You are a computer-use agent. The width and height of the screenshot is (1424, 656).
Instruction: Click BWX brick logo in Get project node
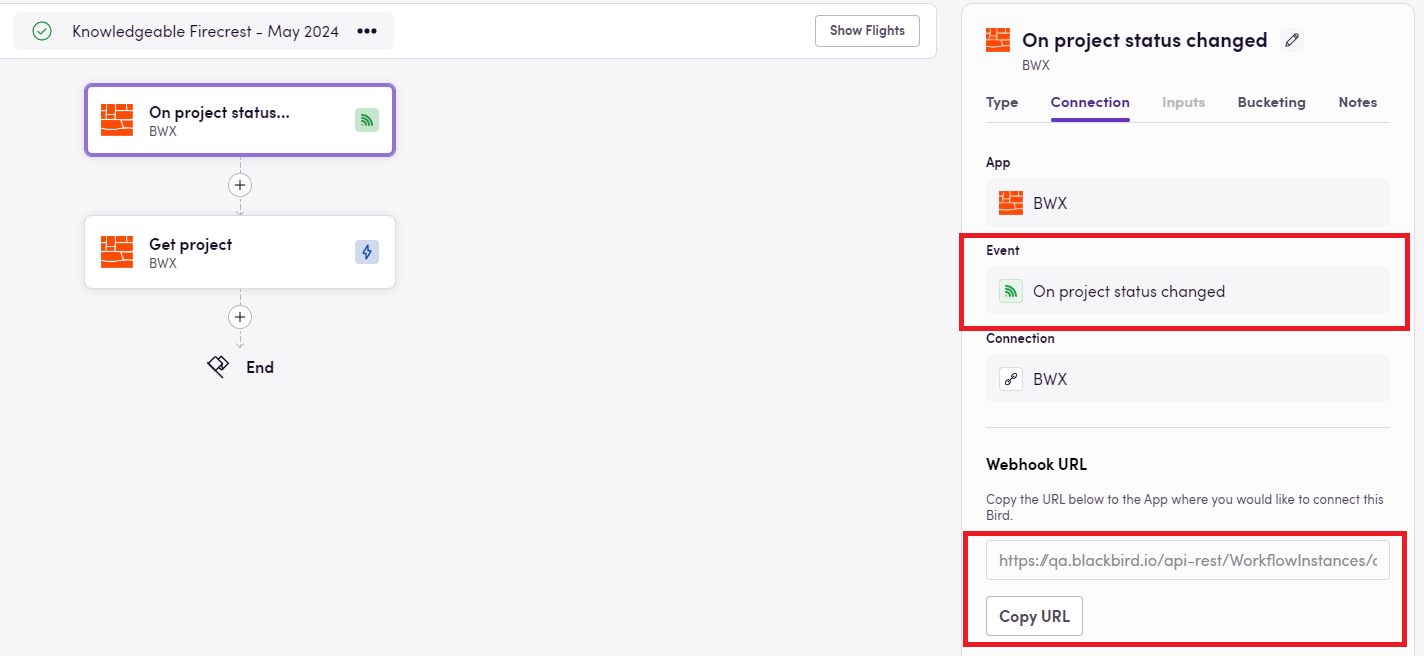(x=117, y=252)
